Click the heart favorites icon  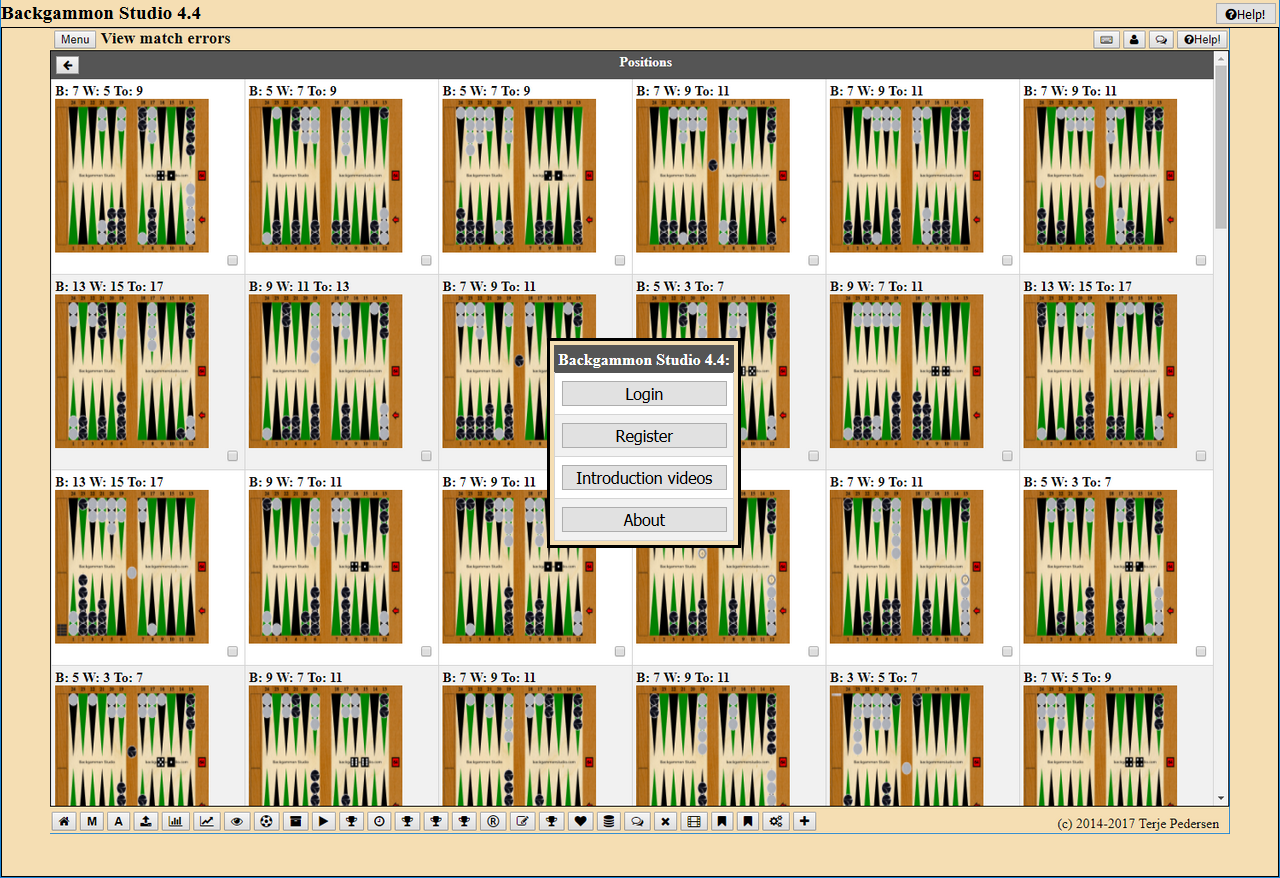pos(580,821)
